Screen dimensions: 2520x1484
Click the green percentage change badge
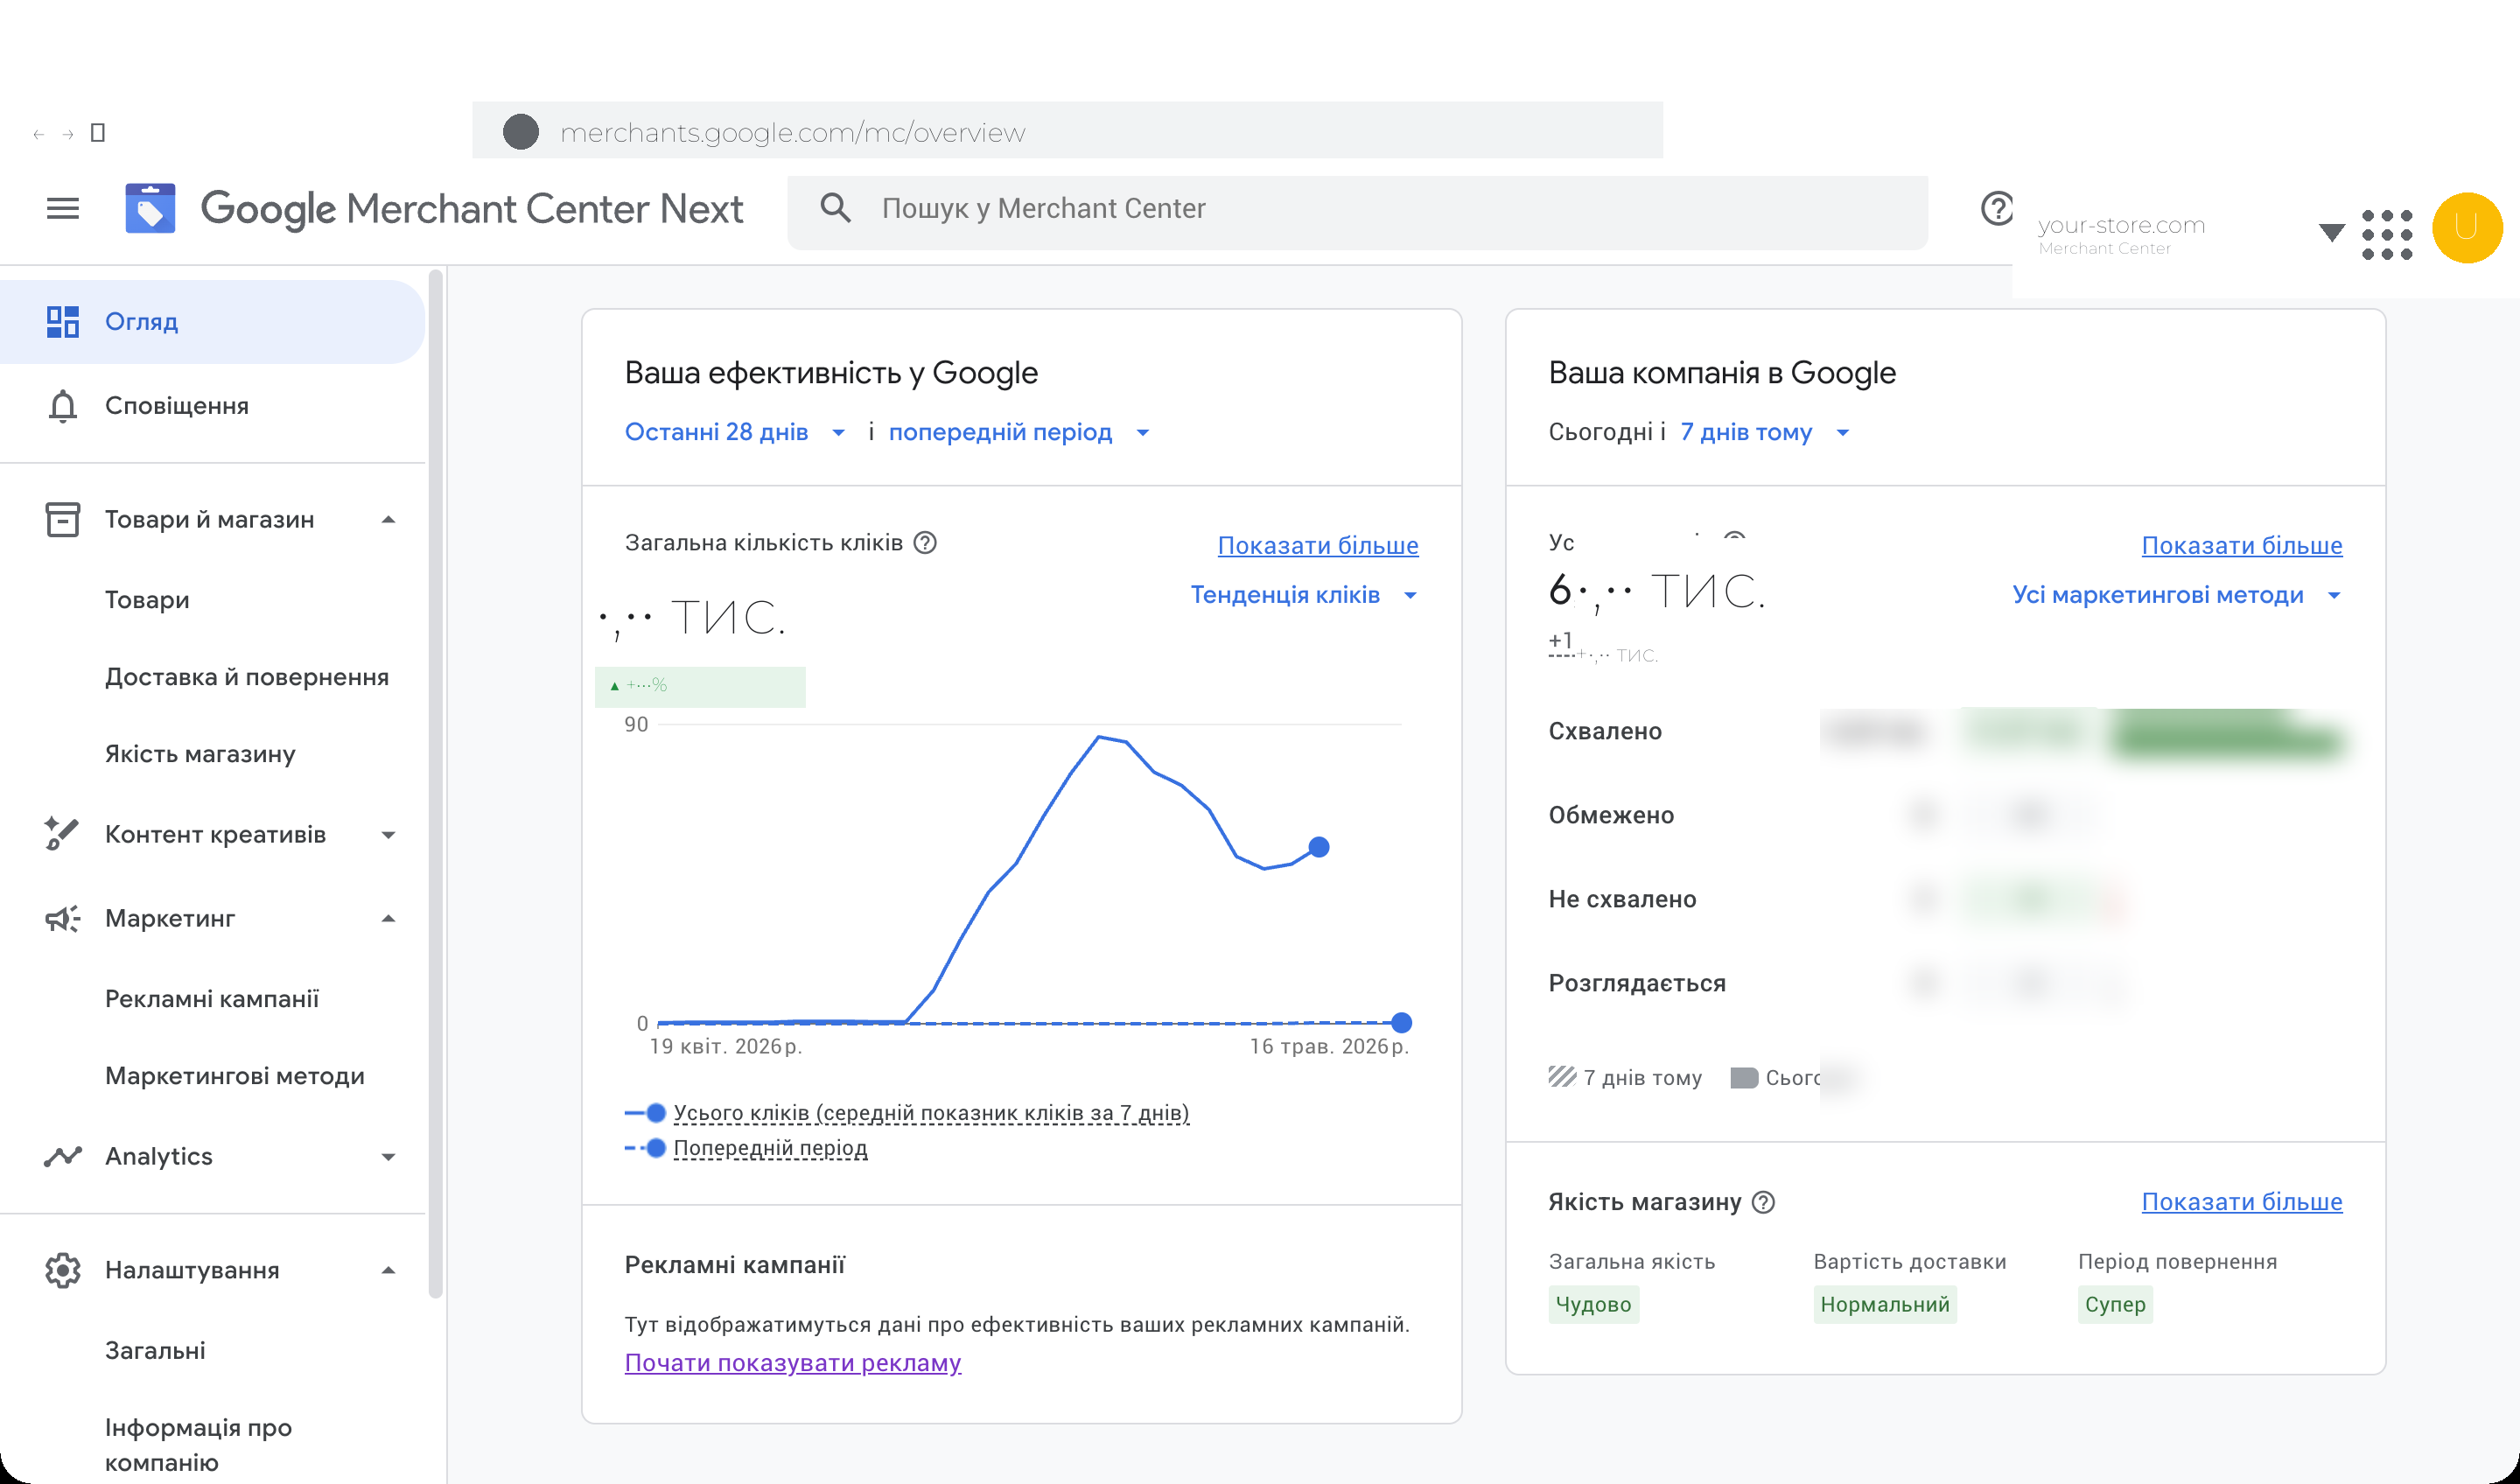[700, 686]
